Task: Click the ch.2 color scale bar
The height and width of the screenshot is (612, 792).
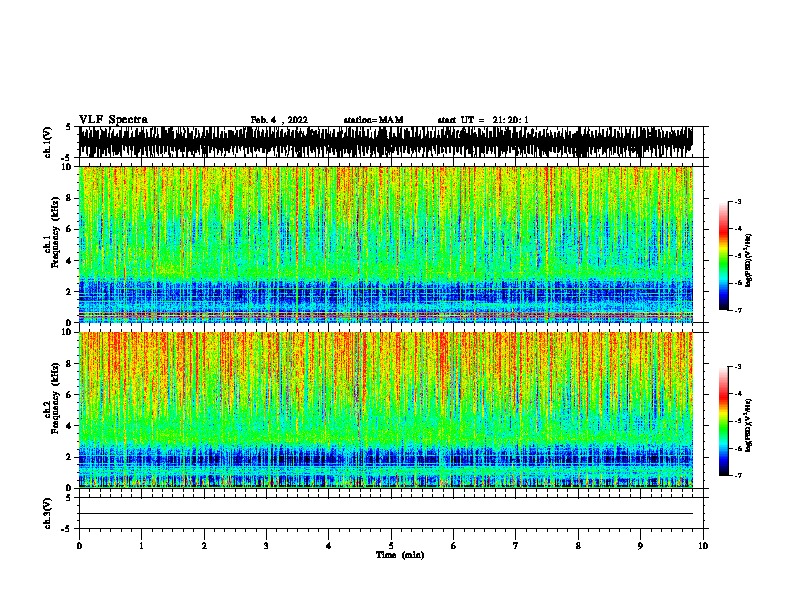Action: (x=724, y=421)
